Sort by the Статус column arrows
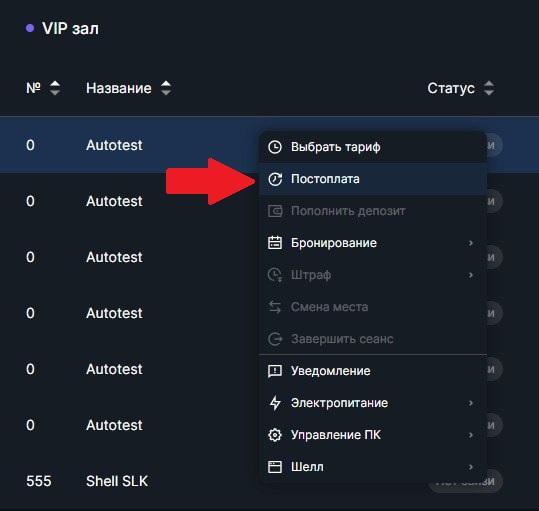The width and height of the screenshot is (539, 511). 489,88
